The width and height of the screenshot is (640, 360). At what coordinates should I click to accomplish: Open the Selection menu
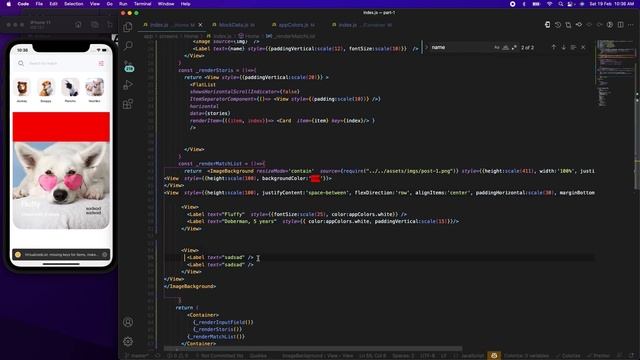[74, 4]
